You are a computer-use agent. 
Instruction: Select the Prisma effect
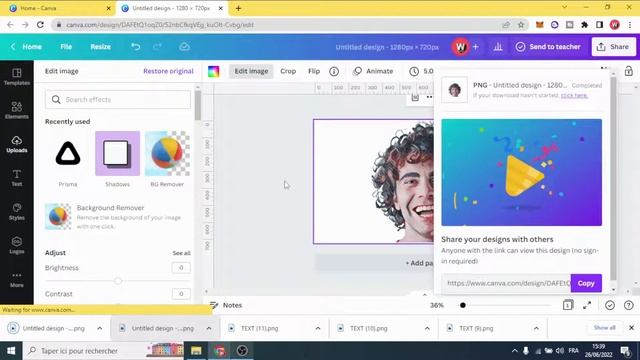(x=68, y=153)
